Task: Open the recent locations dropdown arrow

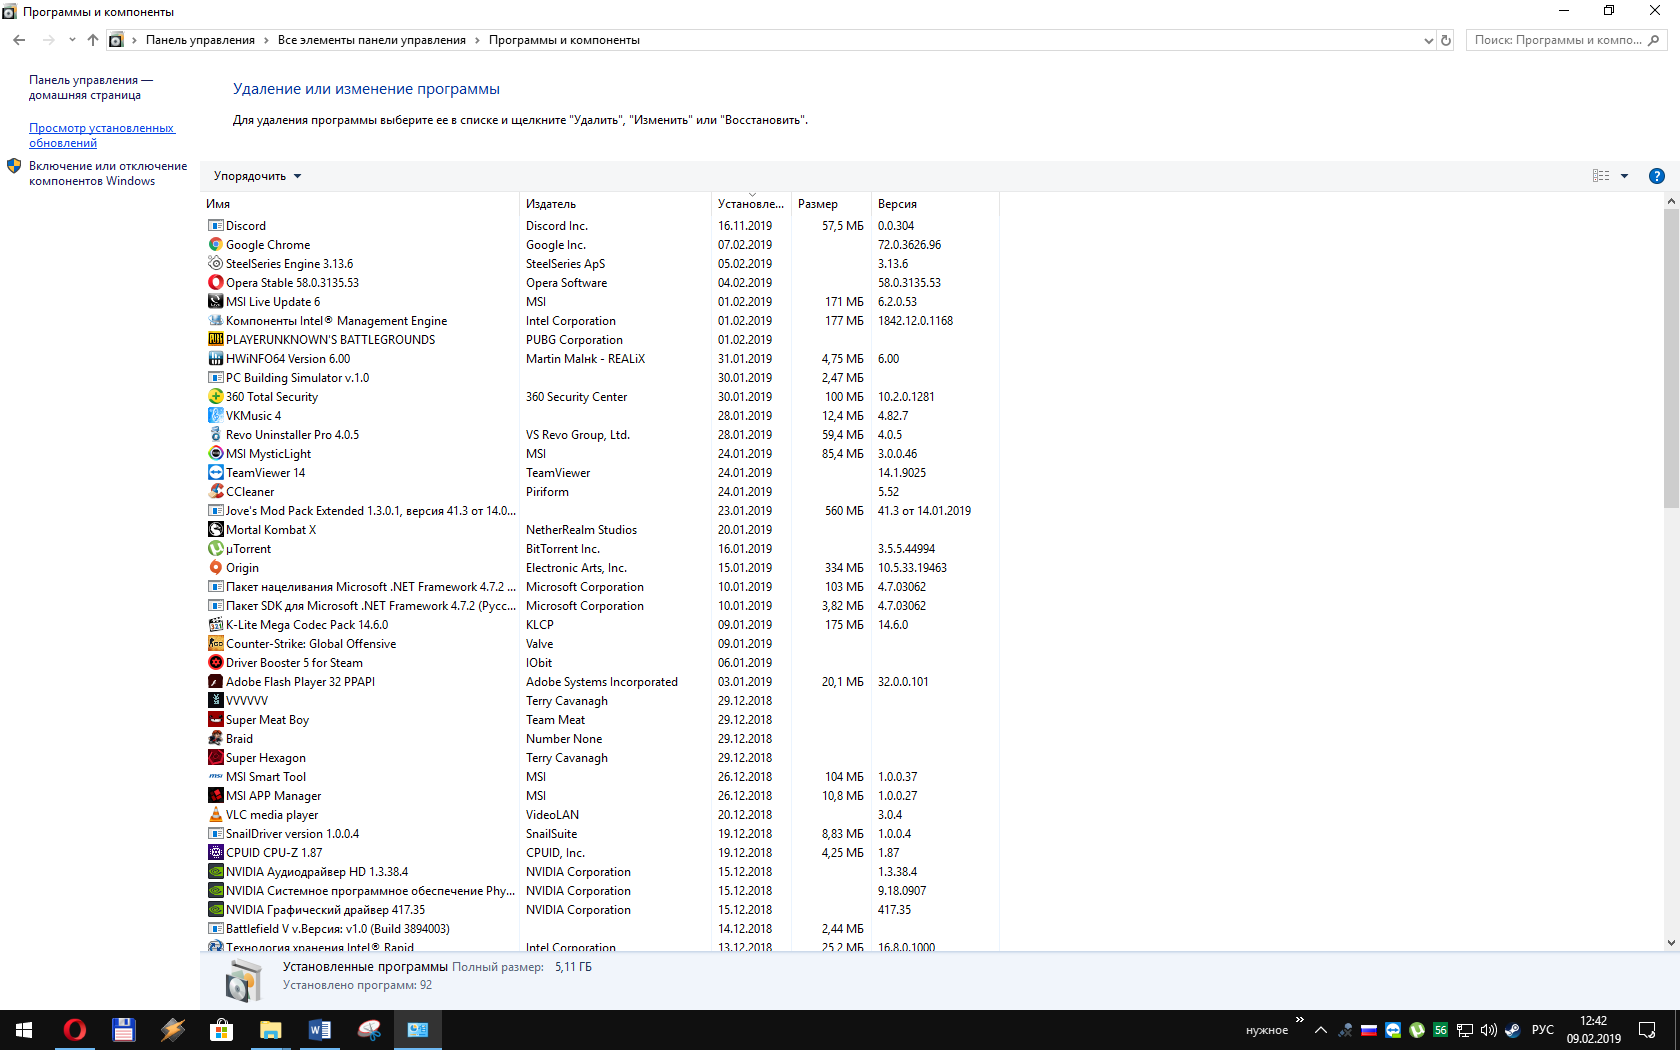Action: (72, 40)
